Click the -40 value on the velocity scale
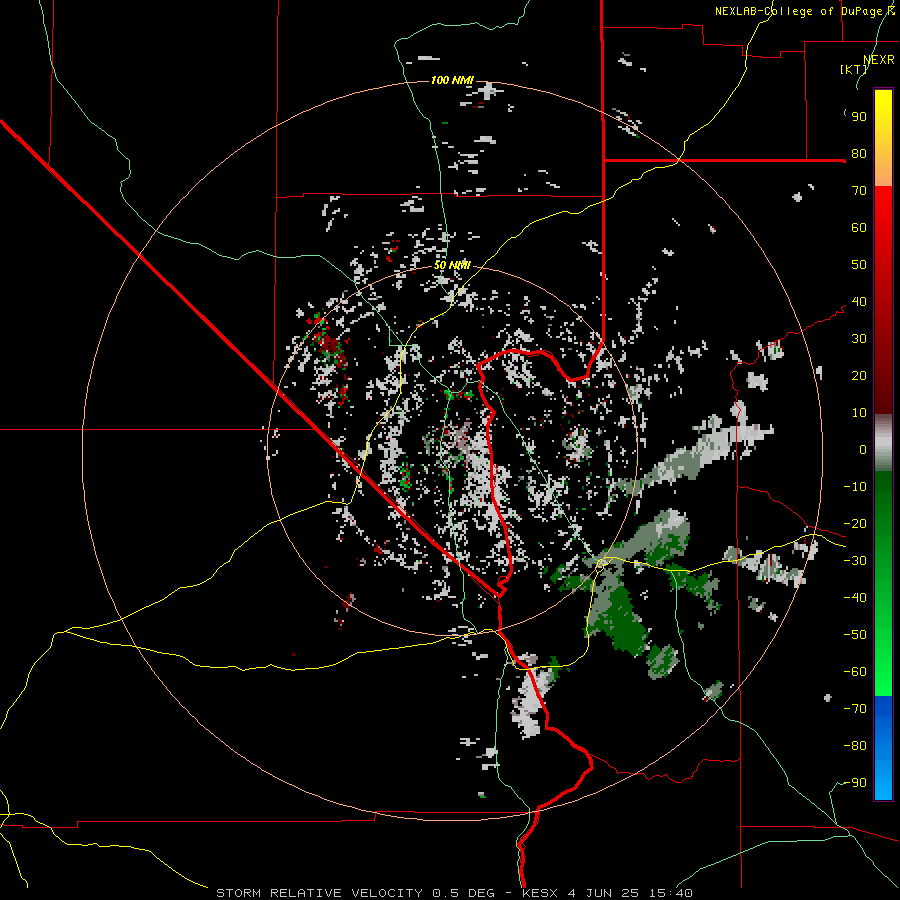Image resolution: width=900 pixels, height=900 pixels. (x=855, y=598)
